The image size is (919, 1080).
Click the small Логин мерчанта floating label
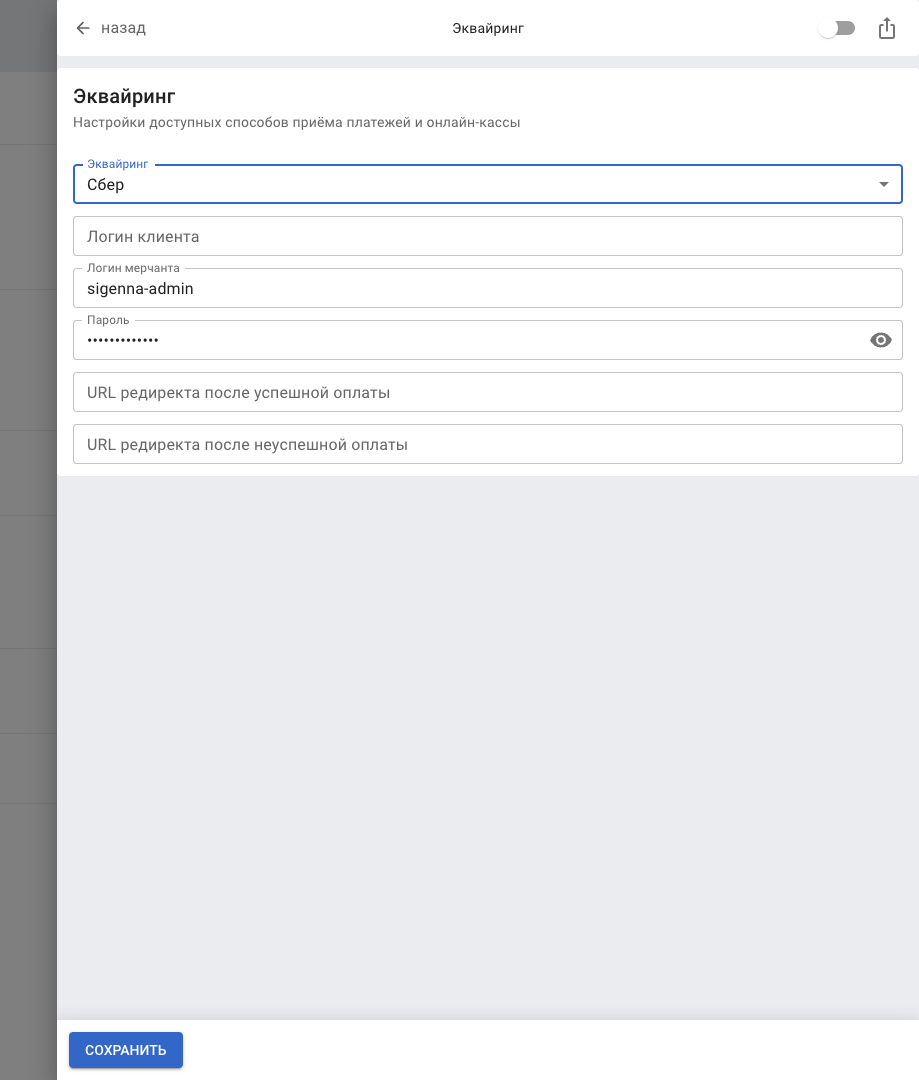click(133, 269)
